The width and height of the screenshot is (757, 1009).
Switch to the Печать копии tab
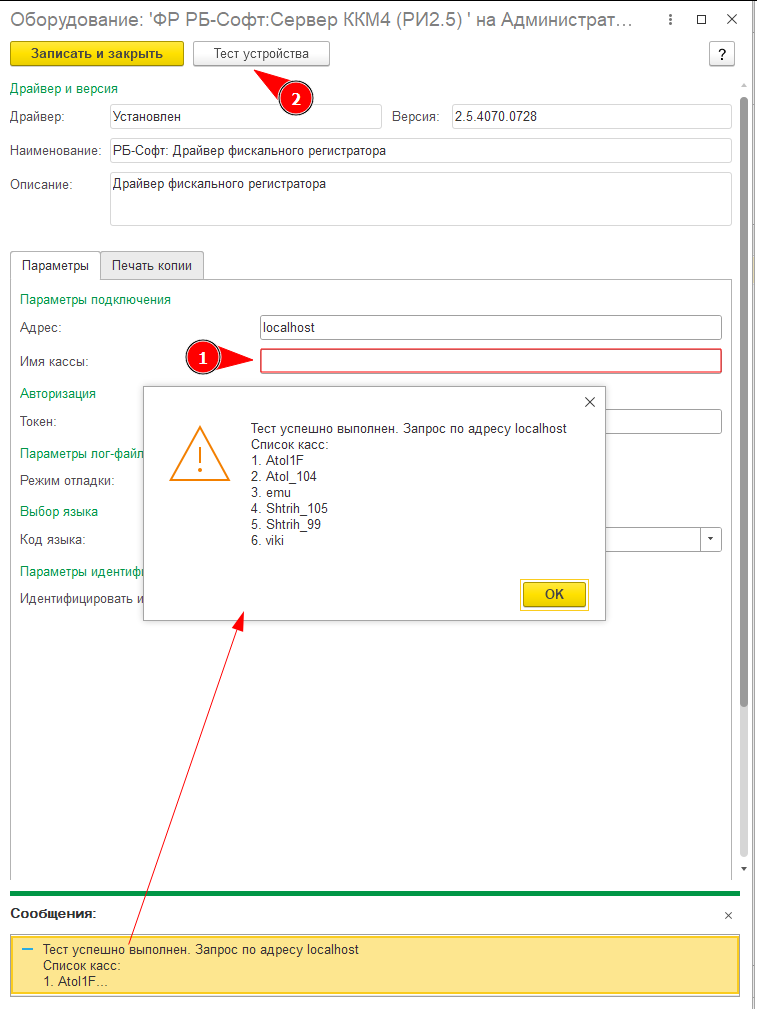pyautogui.click(x=152, y=266)
